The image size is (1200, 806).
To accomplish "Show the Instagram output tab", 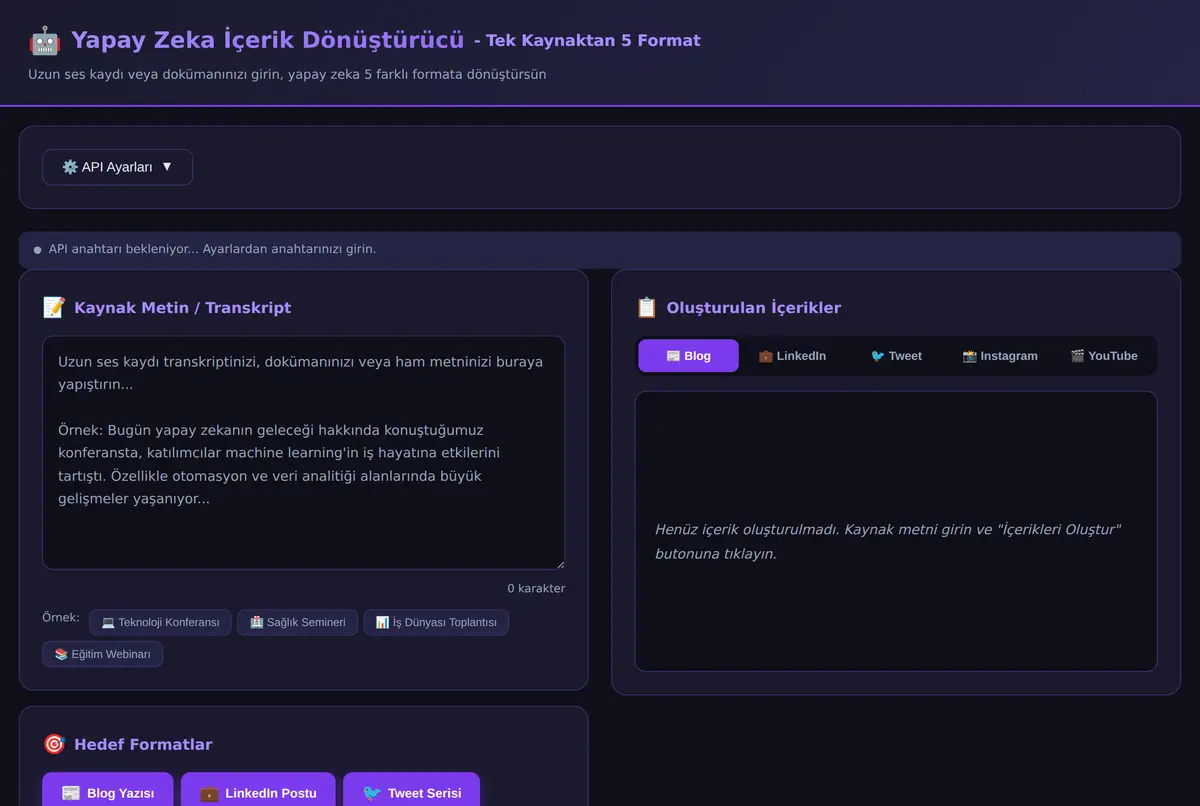I will click(x=1000, y=356).
